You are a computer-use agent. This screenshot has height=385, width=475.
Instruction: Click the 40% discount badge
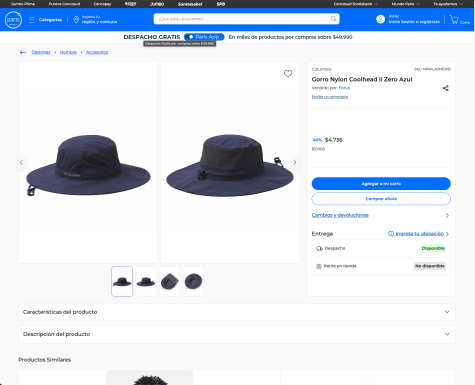317,140
